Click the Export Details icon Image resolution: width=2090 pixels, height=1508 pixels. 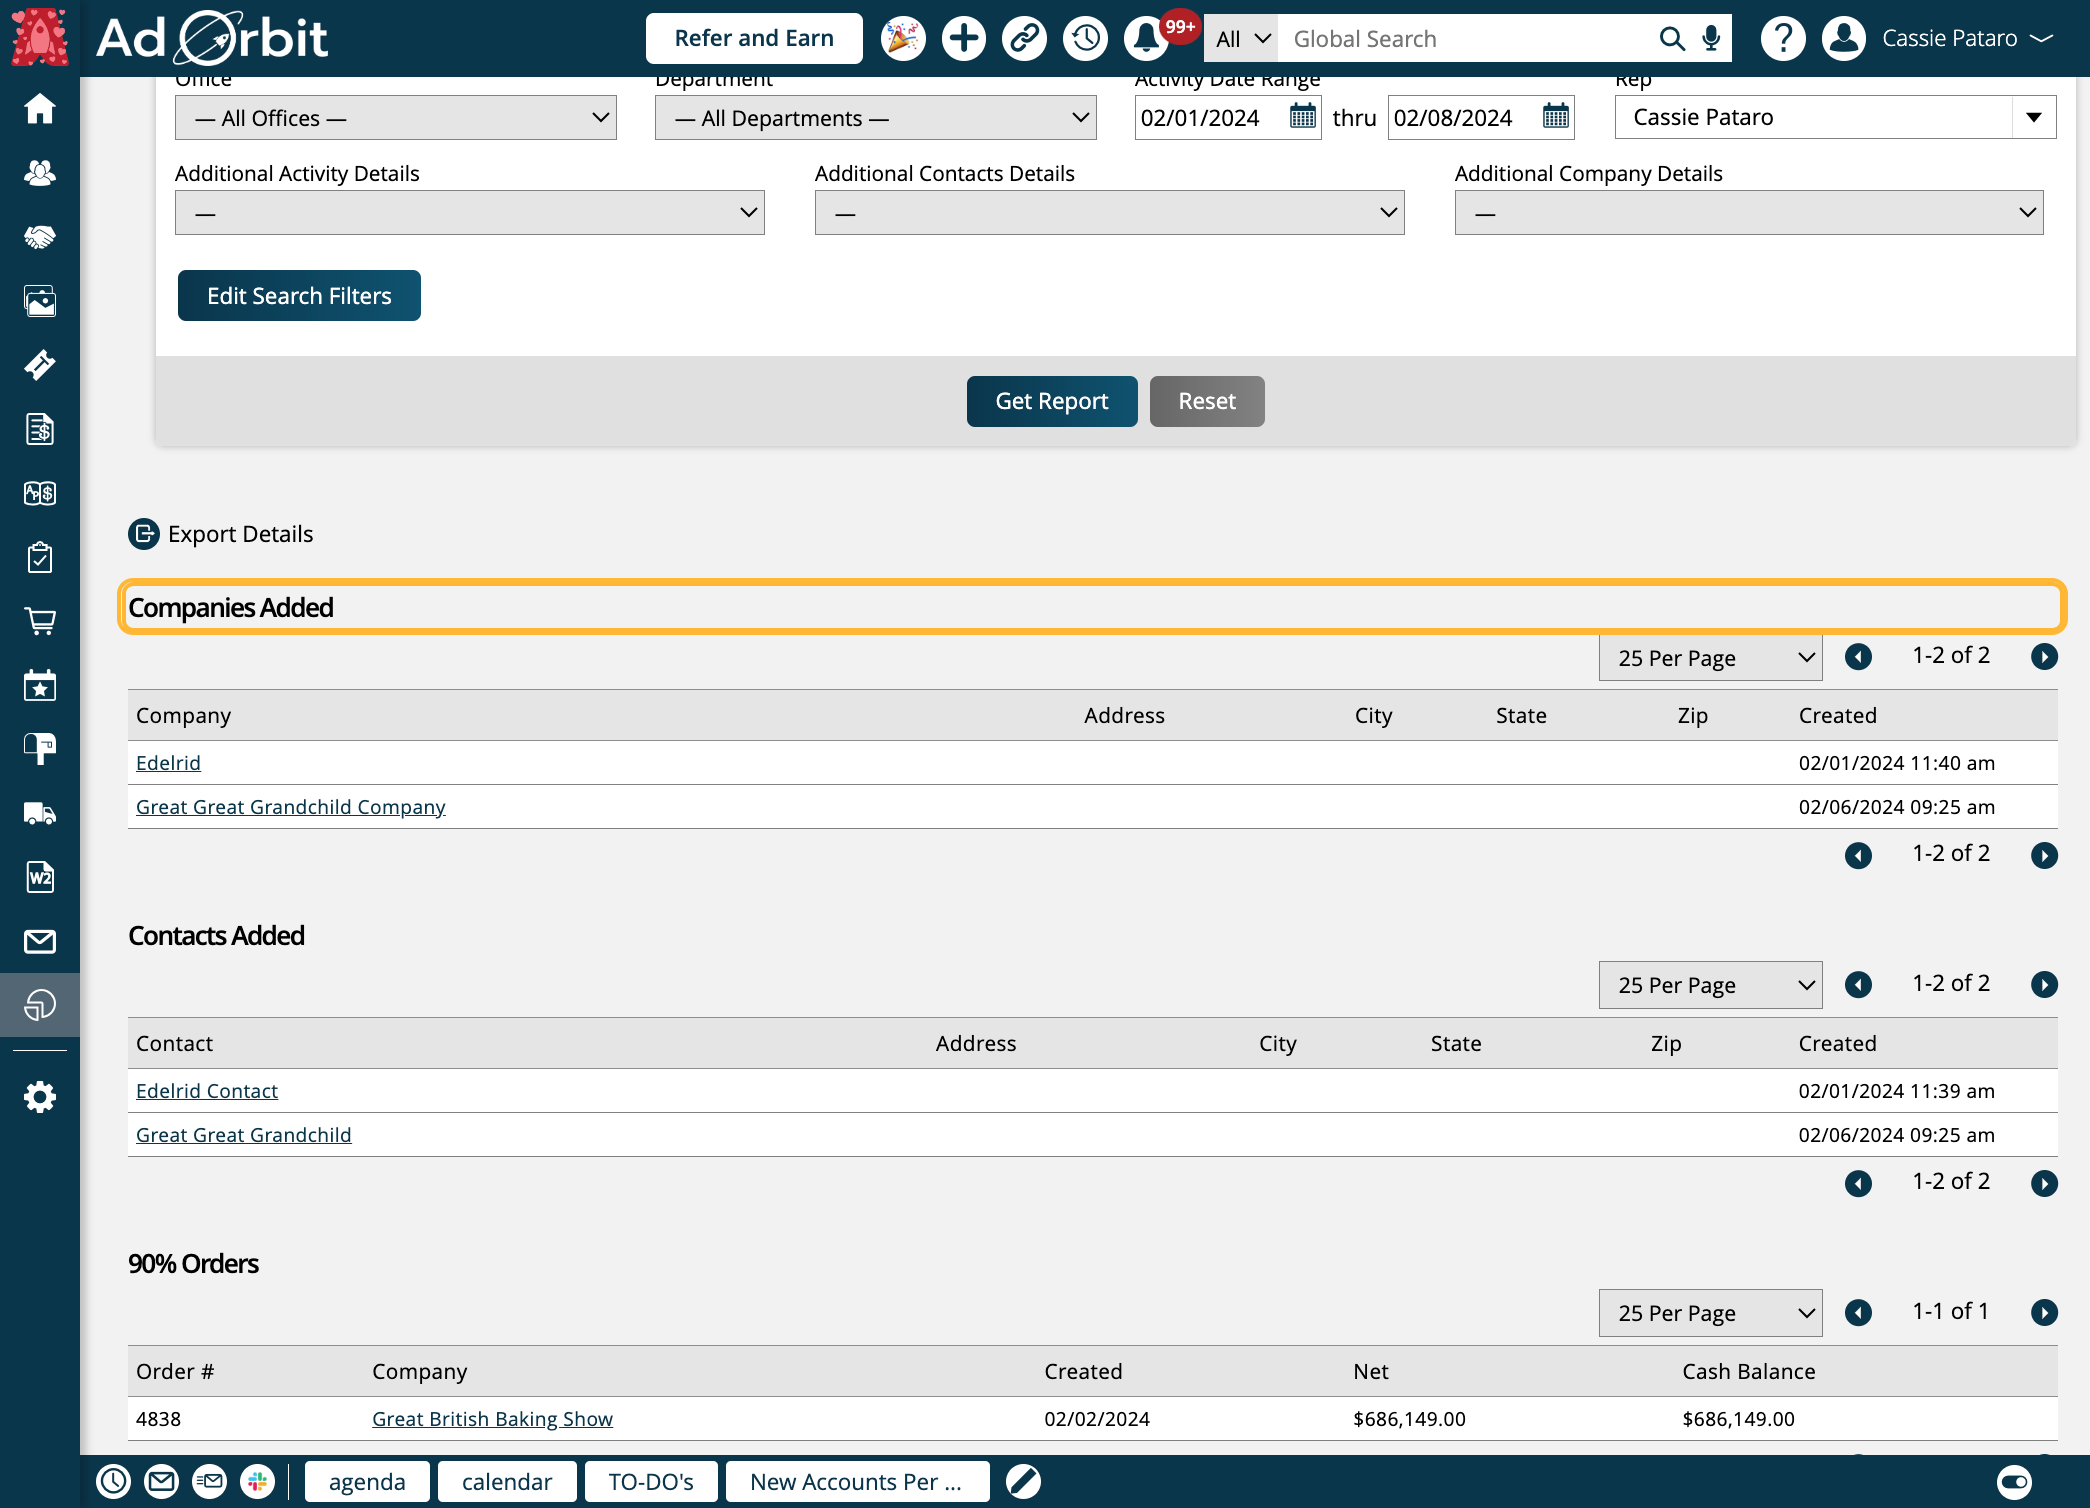144,534
